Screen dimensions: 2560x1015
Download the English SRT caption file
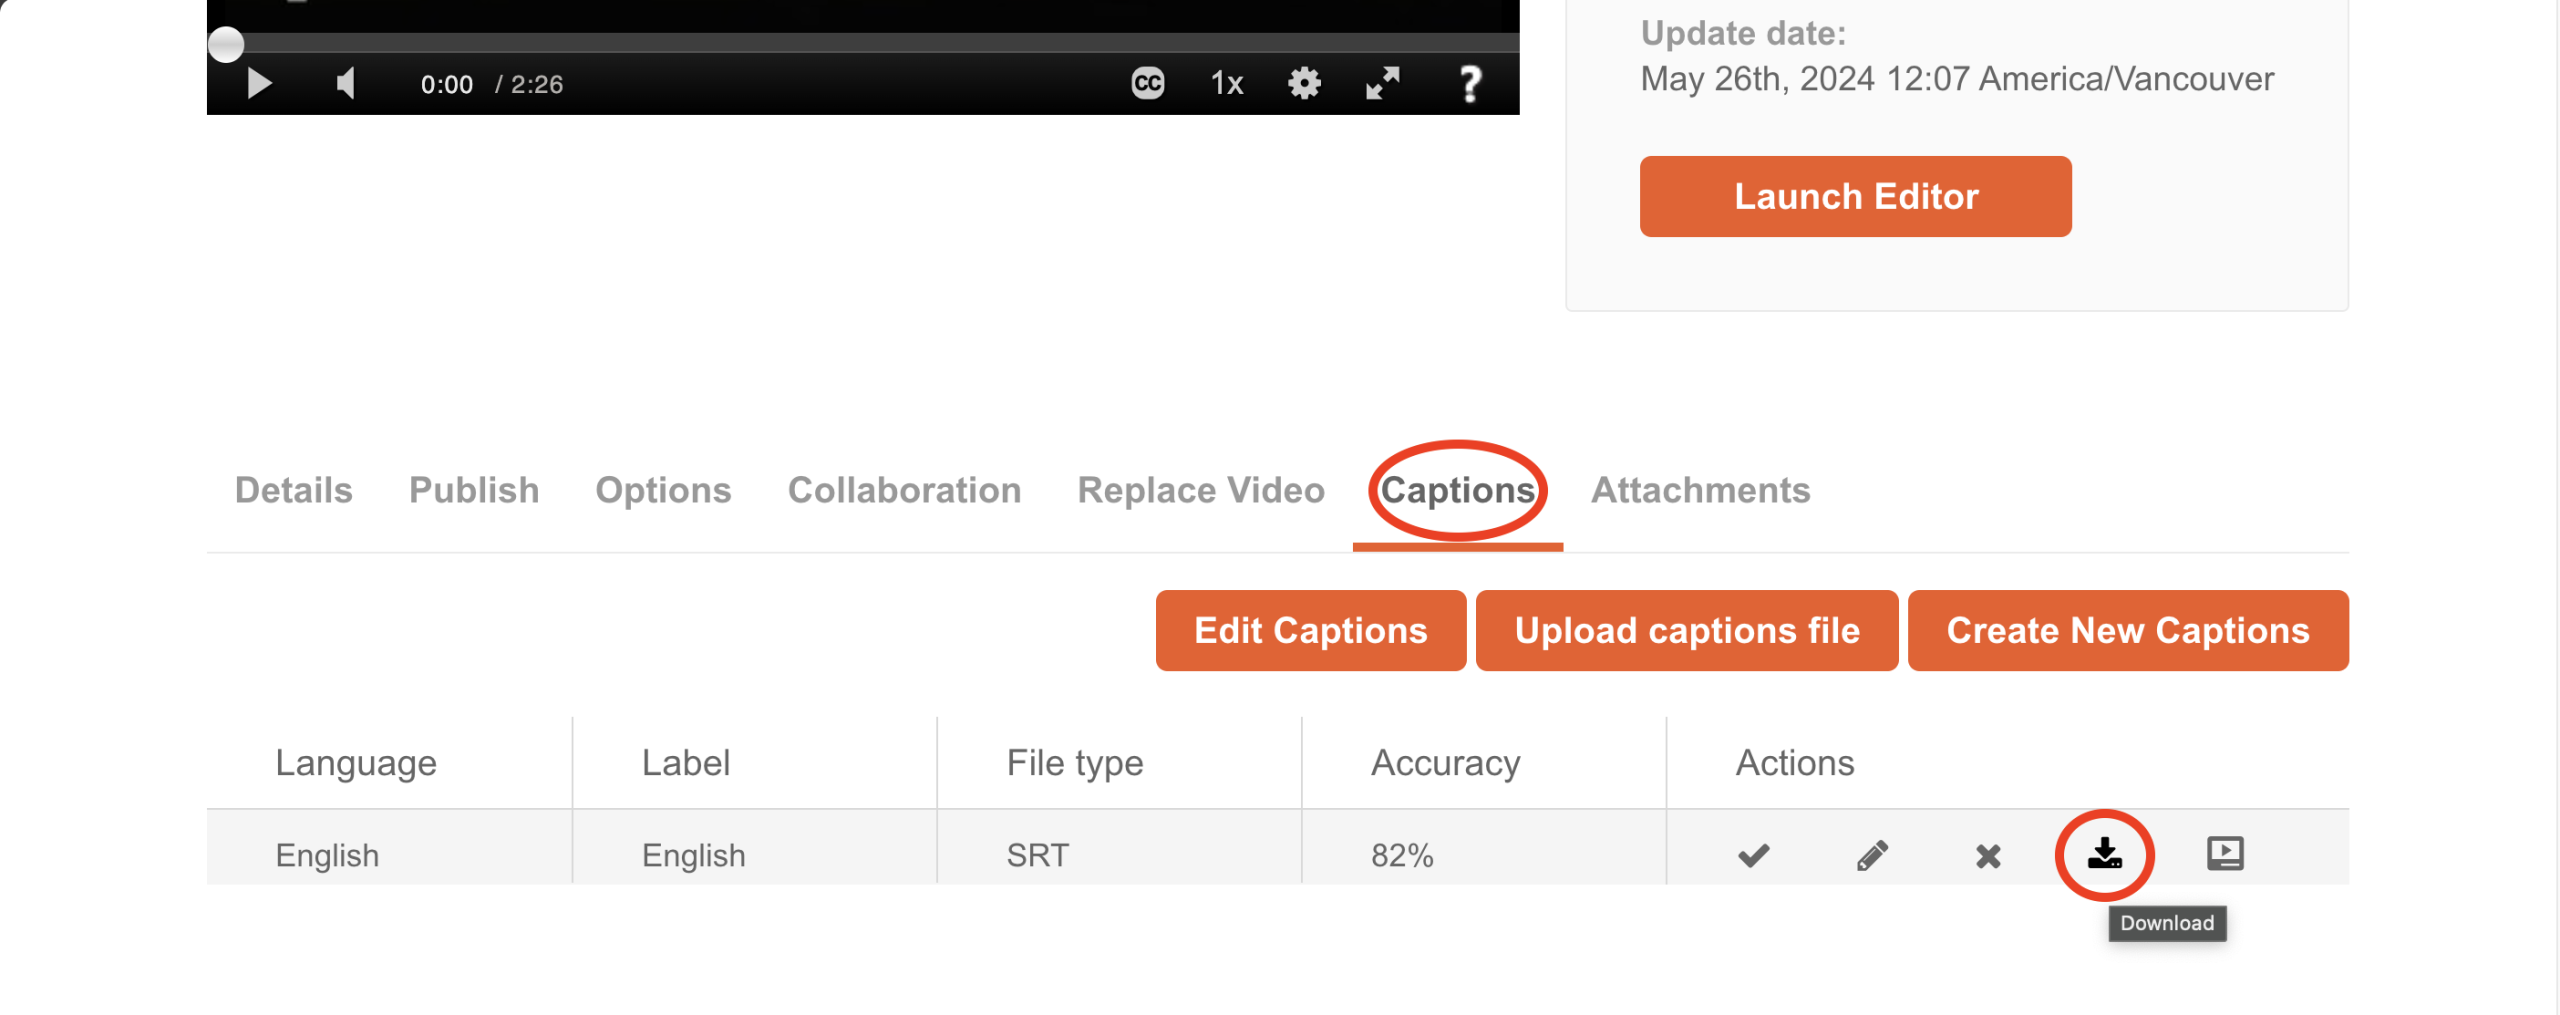[2104, 854]
